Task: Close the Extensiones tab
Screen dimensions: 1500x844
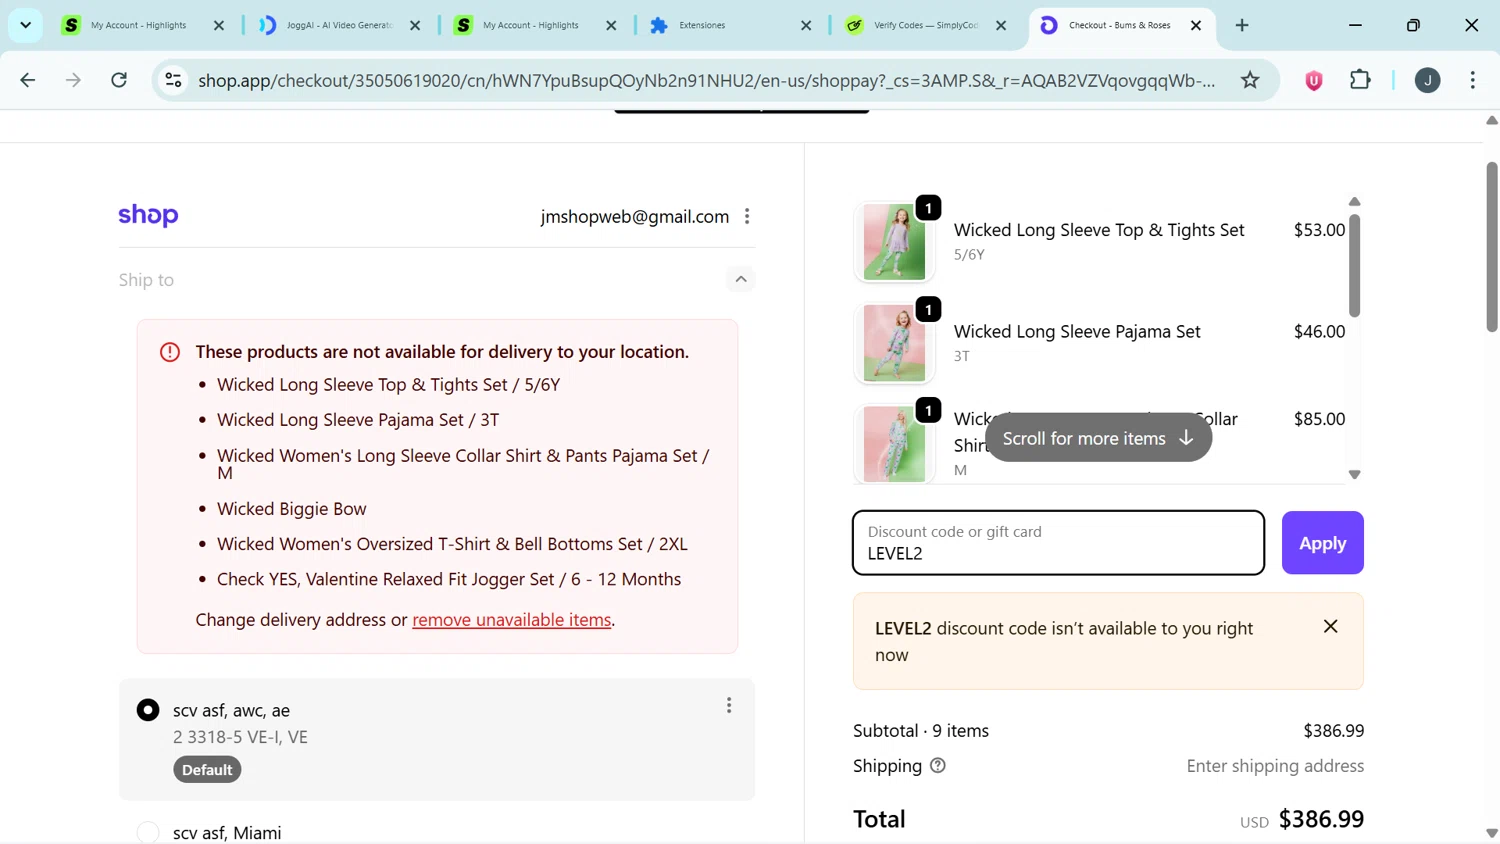Action: tap(806, 25)
